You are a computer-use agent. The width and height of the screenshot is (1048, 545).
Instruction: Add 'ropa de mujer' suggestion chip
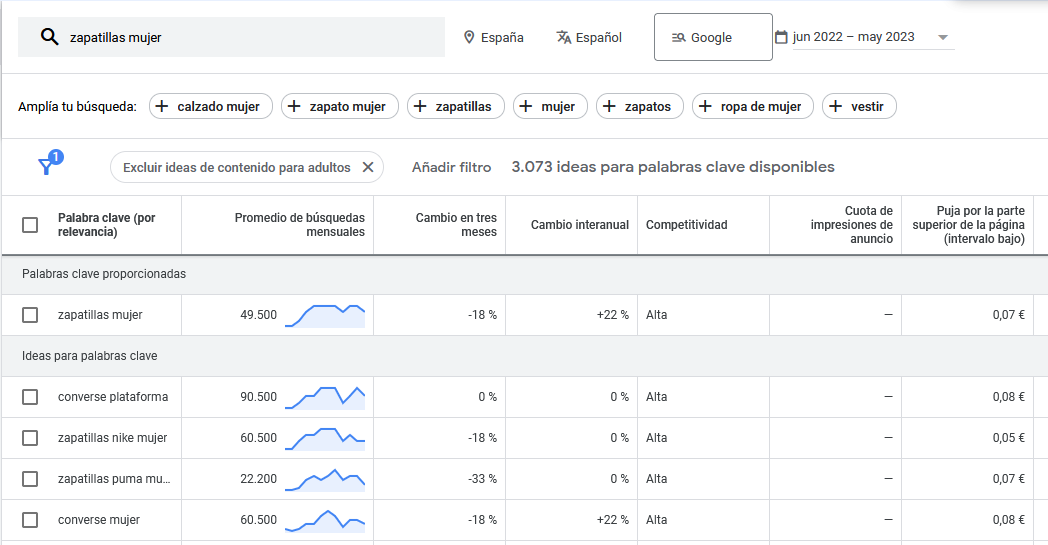coord(753,106)
